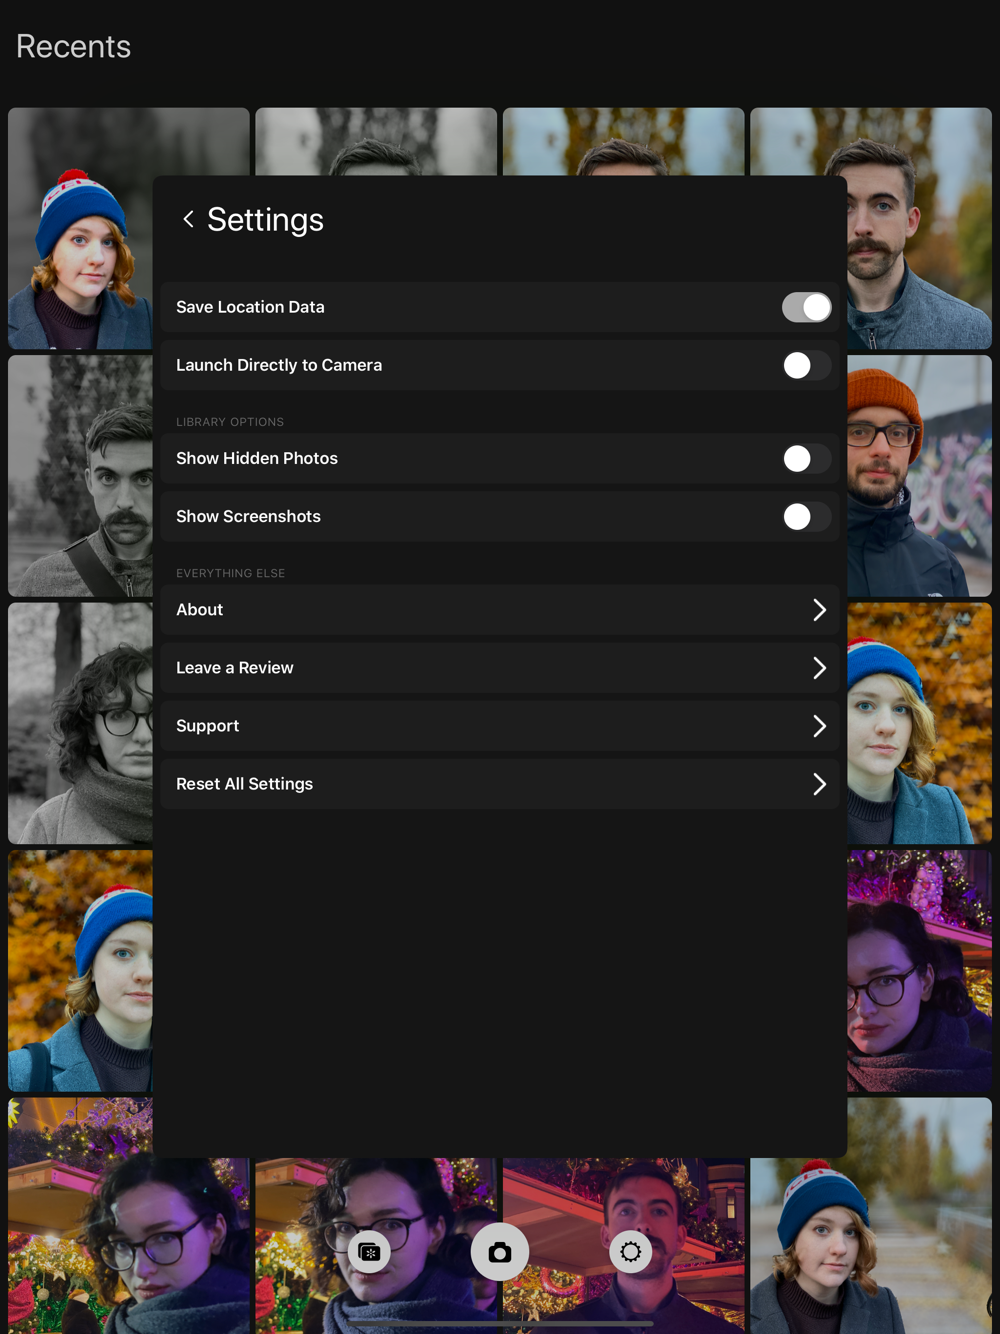
Task: Open the Support row chevron
Action: 819,726
